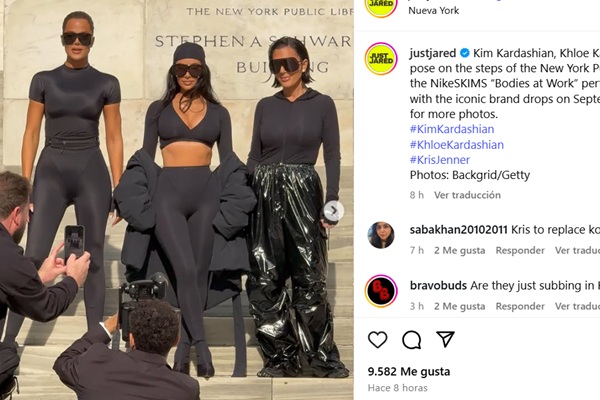The image size is (600, 400).
Task: Open bravobuds' red BB avatar
Action: point(381,291)
